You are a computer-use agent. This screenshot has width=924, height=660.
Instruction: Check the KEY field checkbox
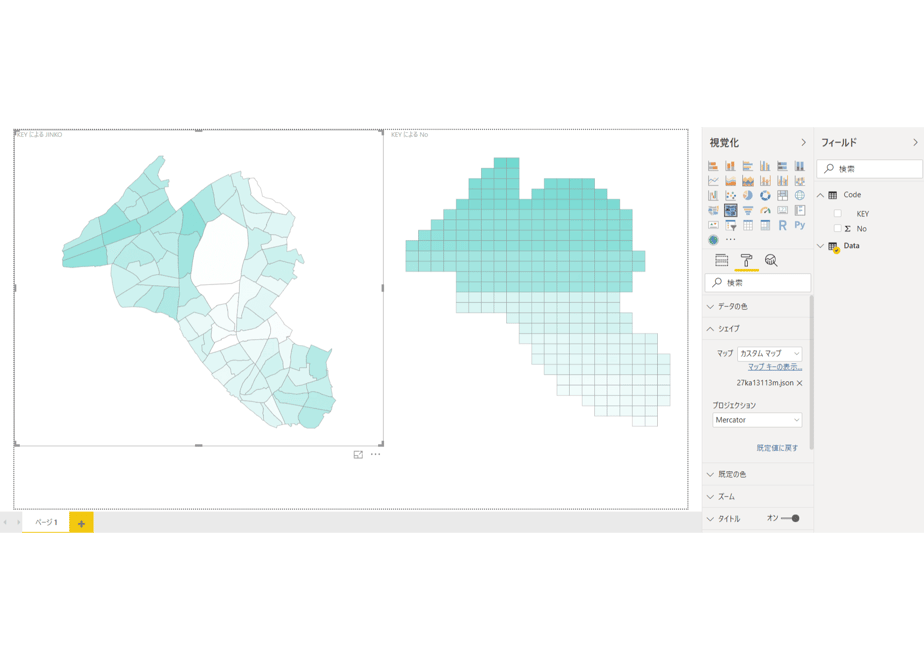tap(837, 213)
